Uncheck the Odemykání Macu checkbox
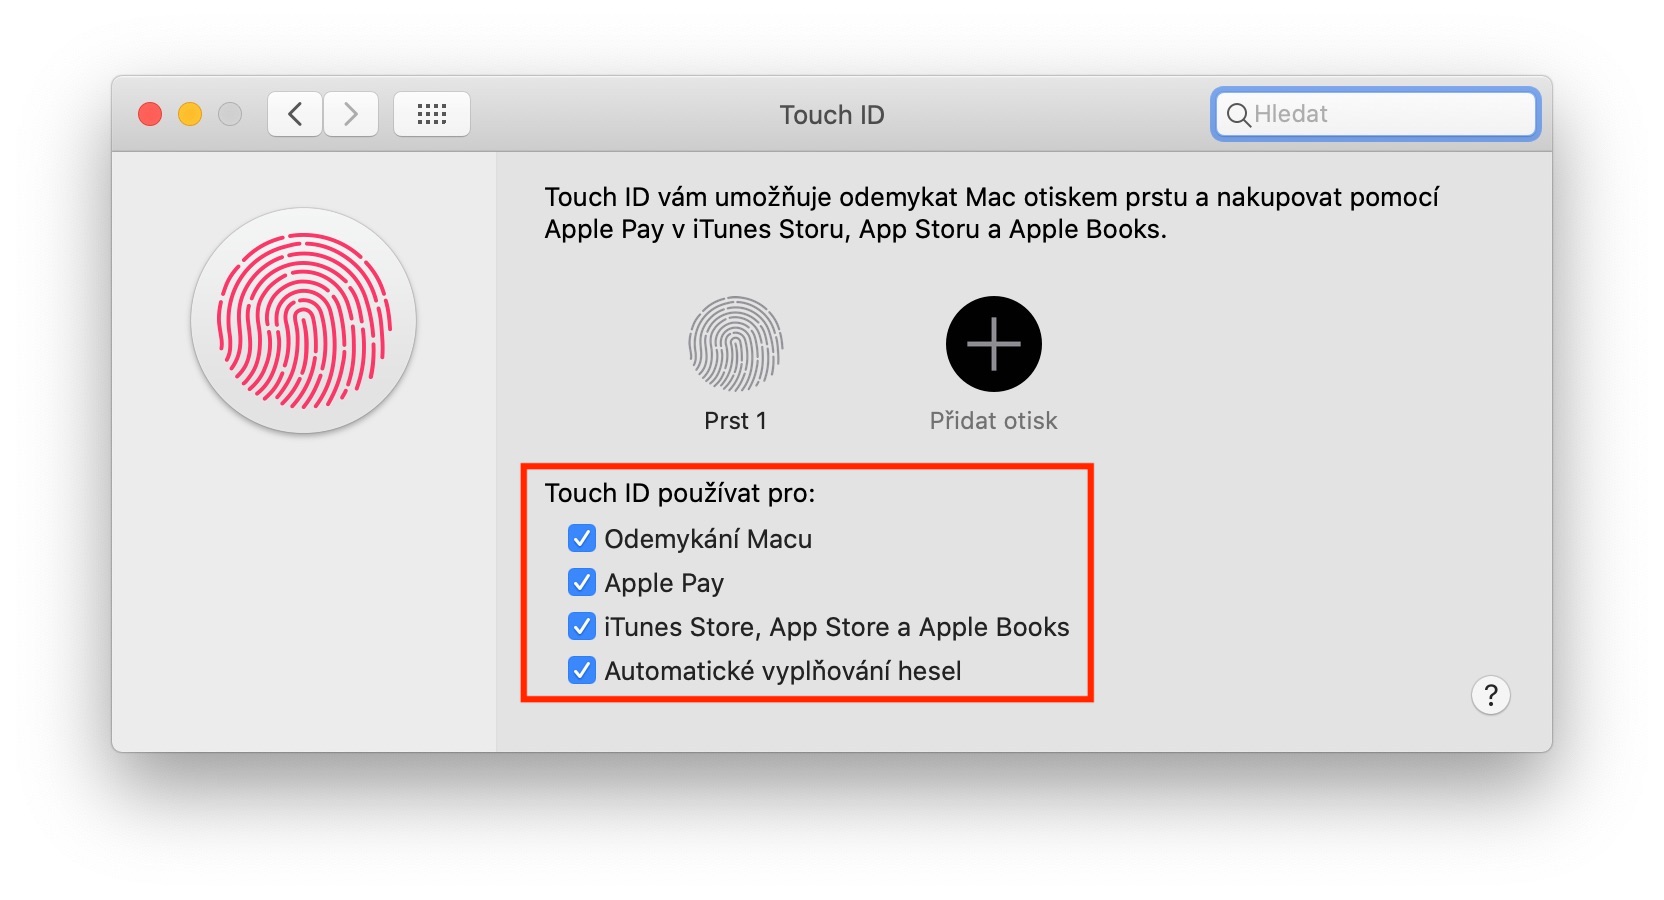Image resolution: width=1664 pixels, height=900 pixels. (x=582, y=539)
